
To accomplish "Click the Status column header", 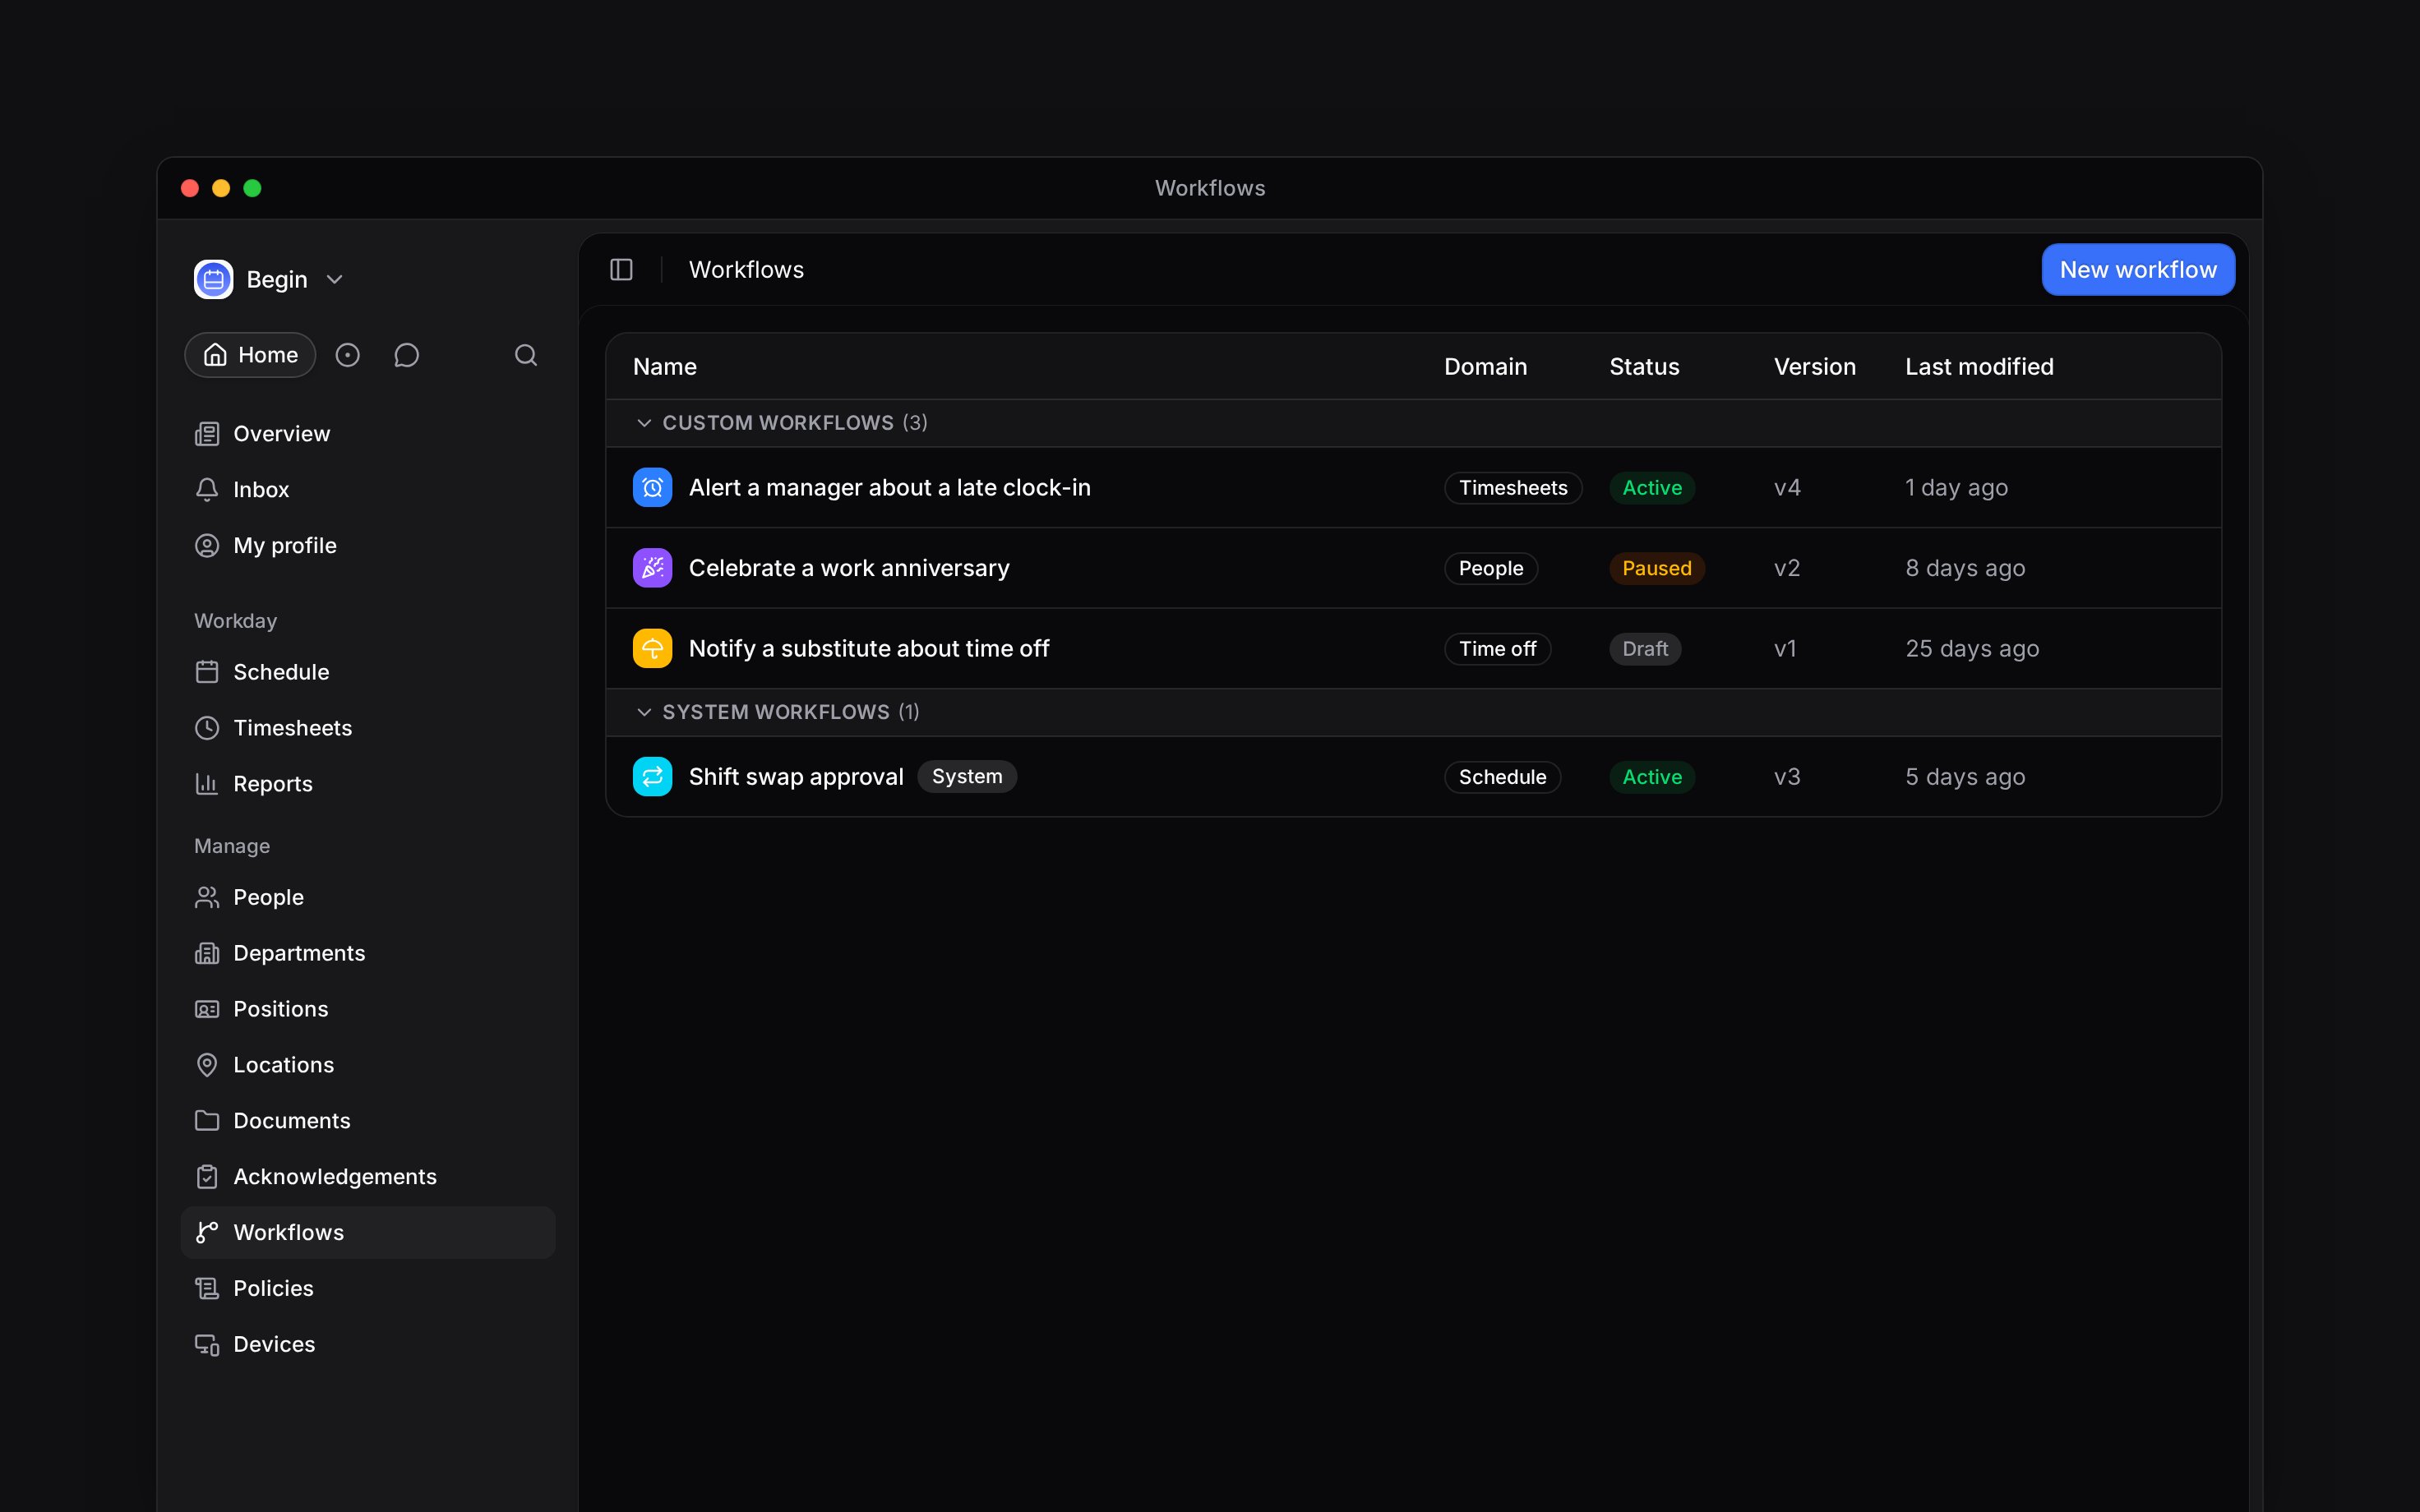I will pos(1644,367).
